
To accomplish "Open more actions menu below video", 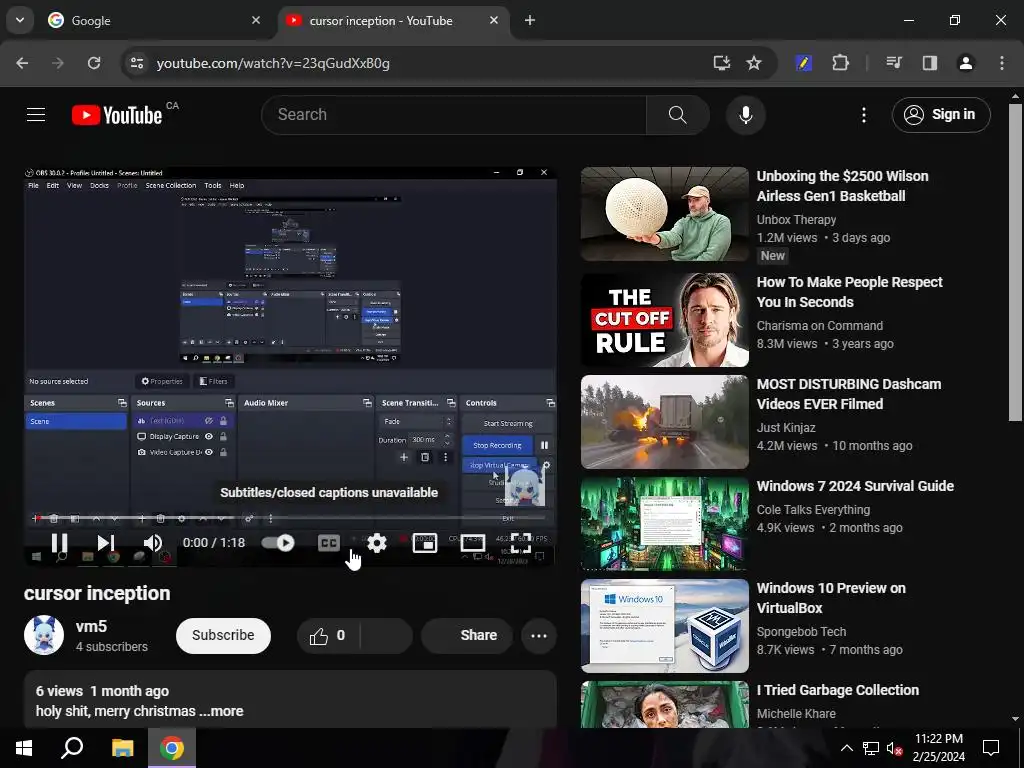I will point(539,635).
